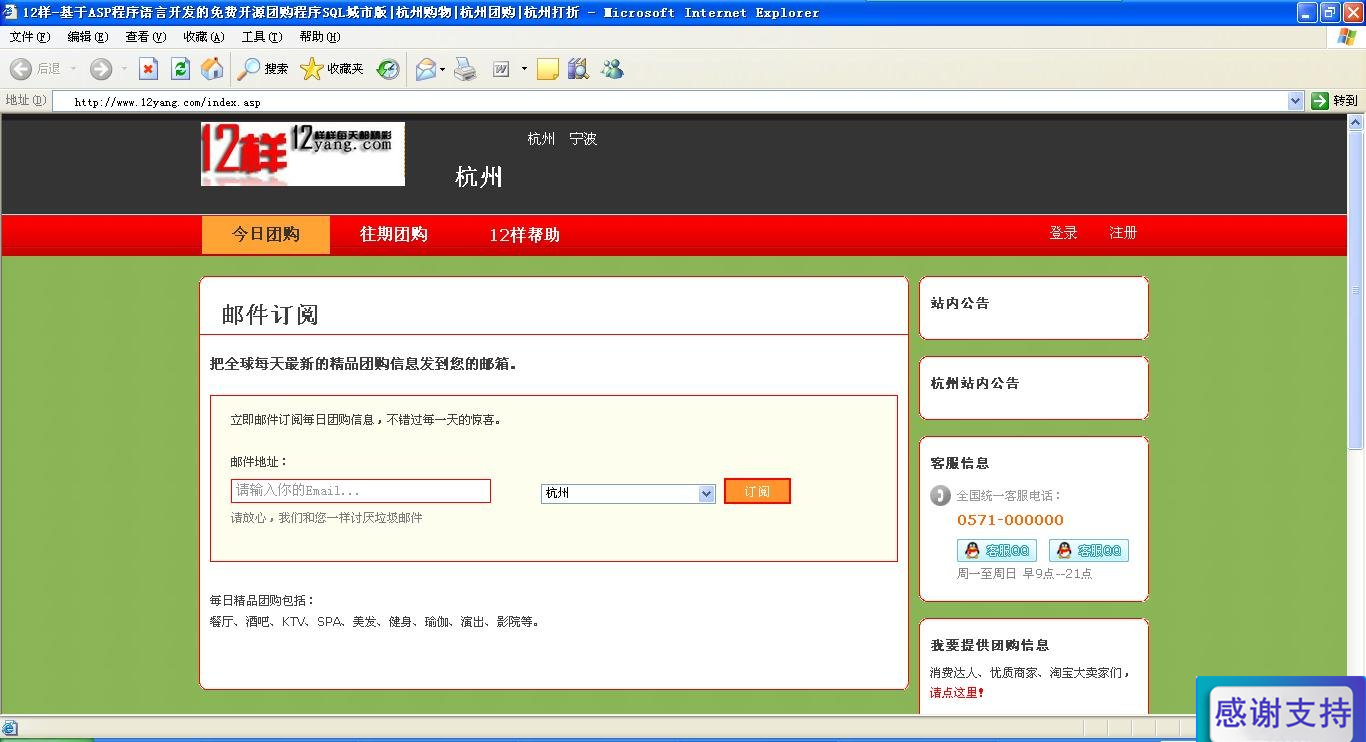Click the 转到 Go button
This screenshot has width=1366, height=742.
click(x=1335, y=100)
